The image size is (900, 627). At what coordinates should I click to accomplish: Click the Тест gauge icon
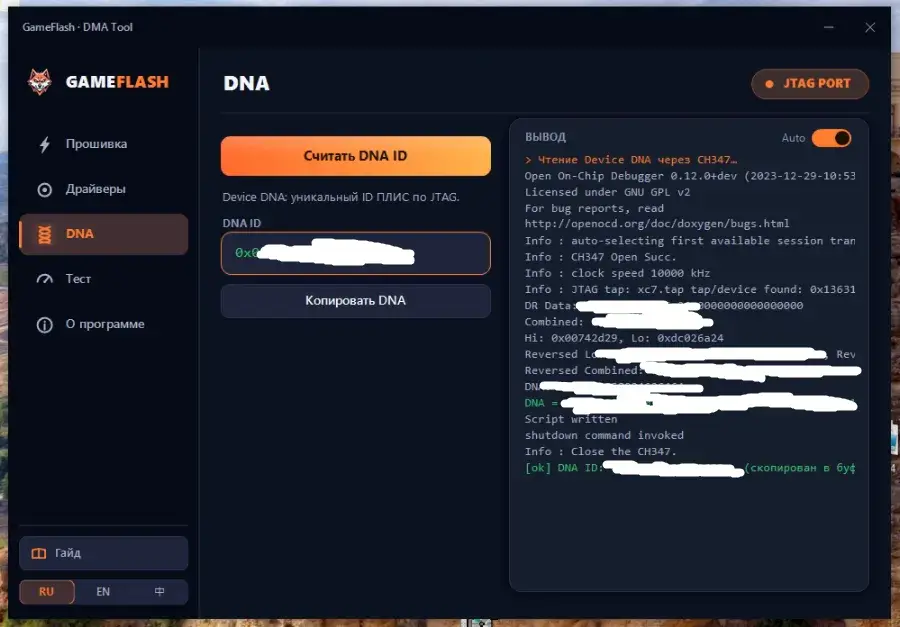click(x=44, y=279)
